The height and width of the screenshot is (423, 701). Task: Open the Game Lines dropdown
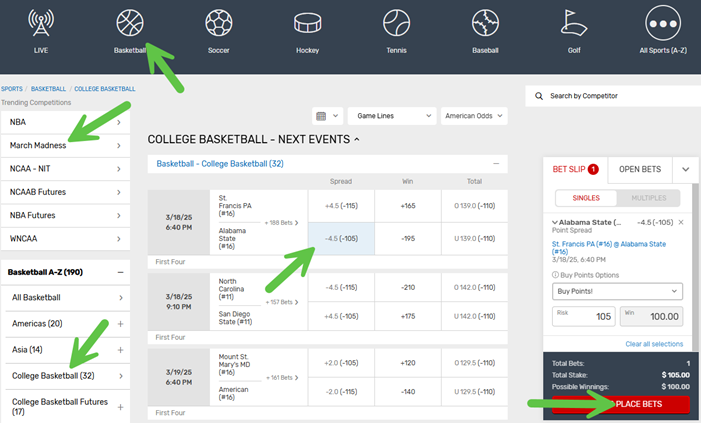[395, 116]
